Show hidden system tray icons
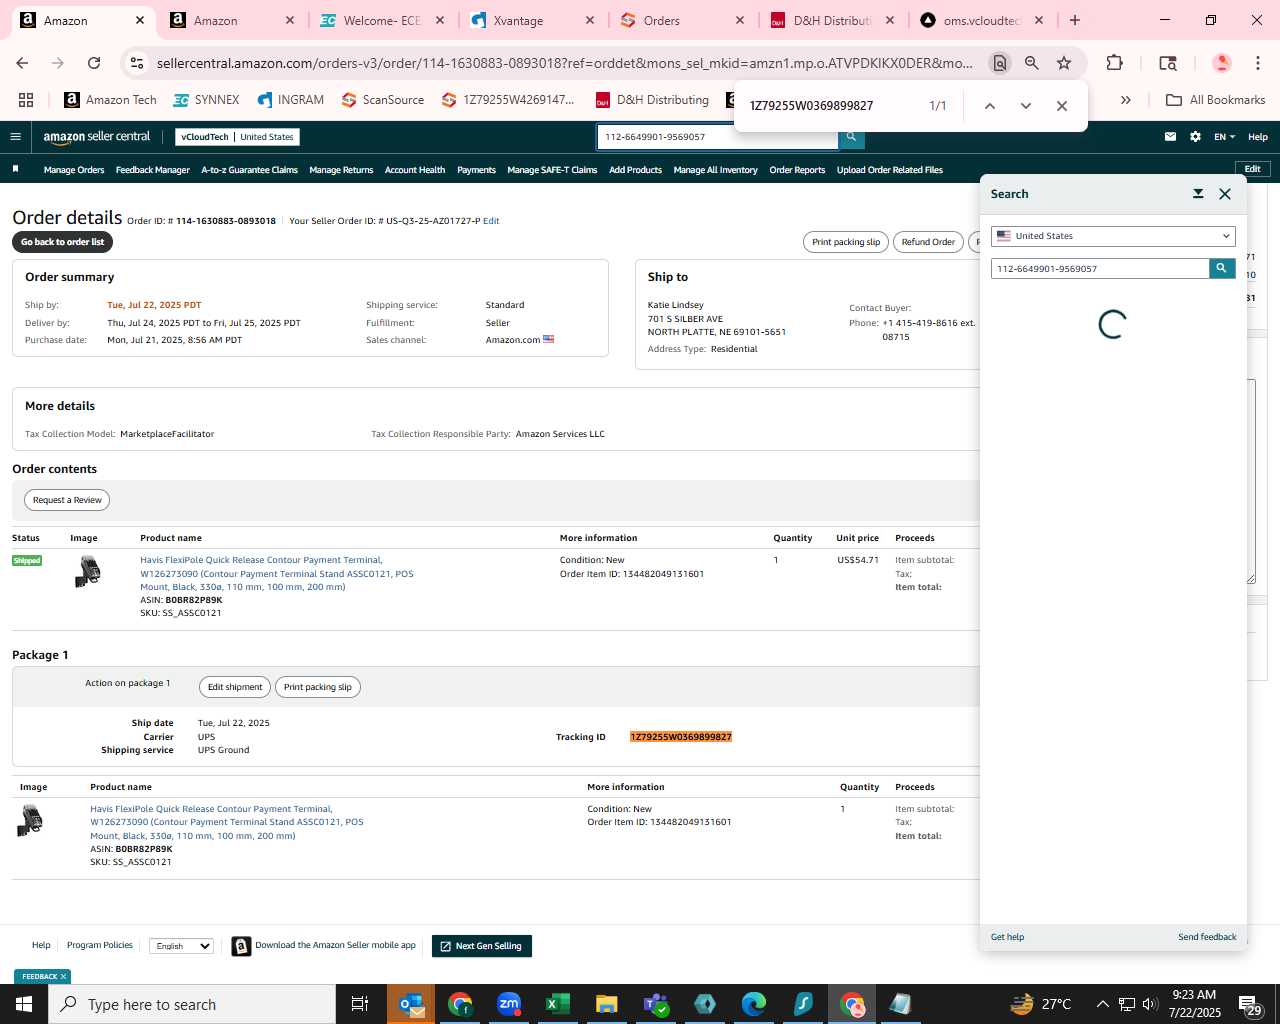The image size is (1280, 1024). click(x=1102, y=1004)
